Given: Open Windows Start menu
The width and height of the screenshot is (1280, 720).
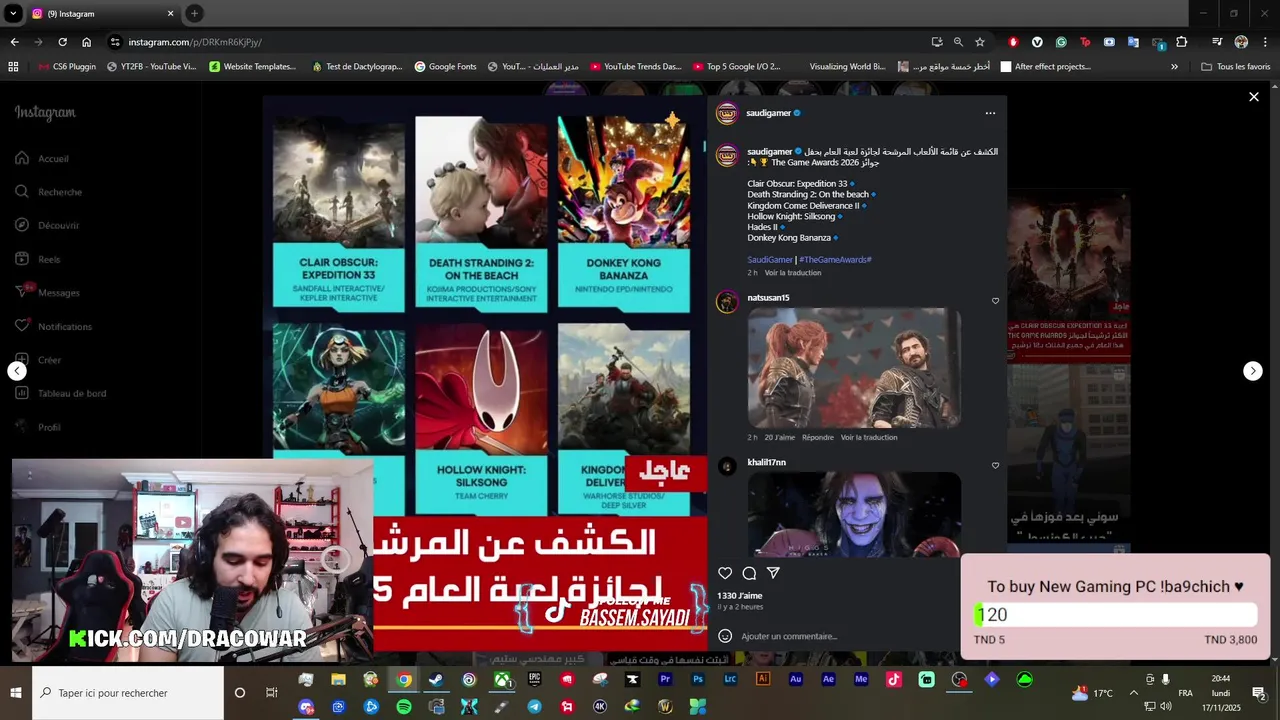Looking at the screenshot, I should (x=15, y=693).
